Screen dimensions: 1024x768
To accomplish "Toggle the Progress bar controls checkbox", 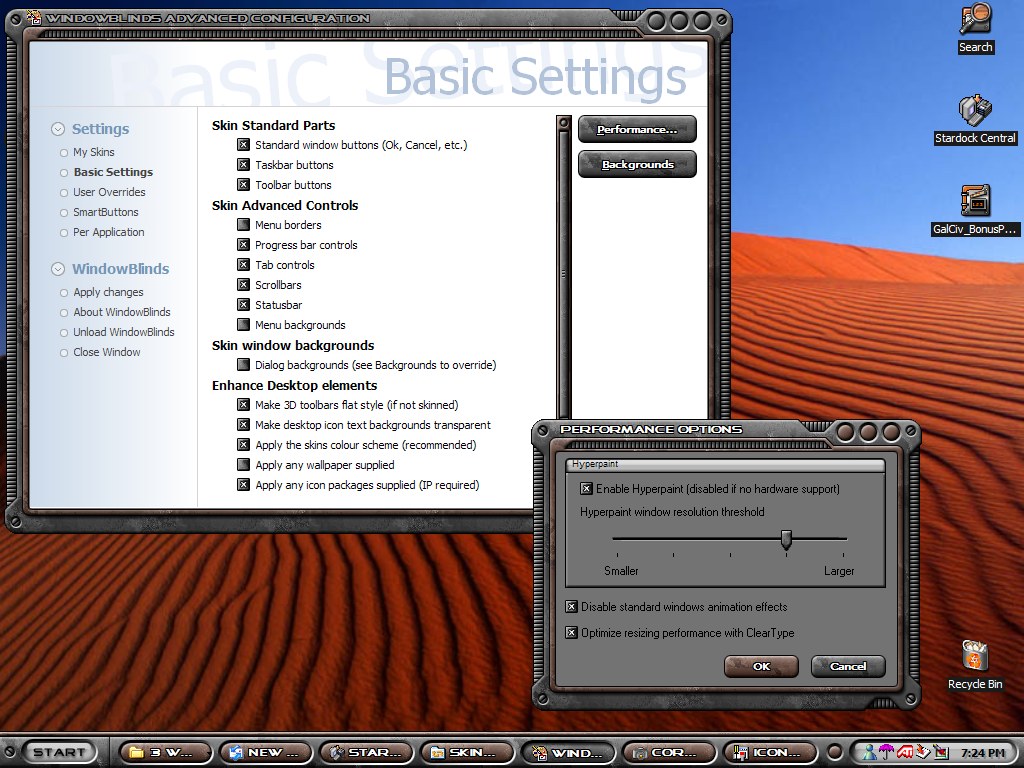I will [244, 245].
